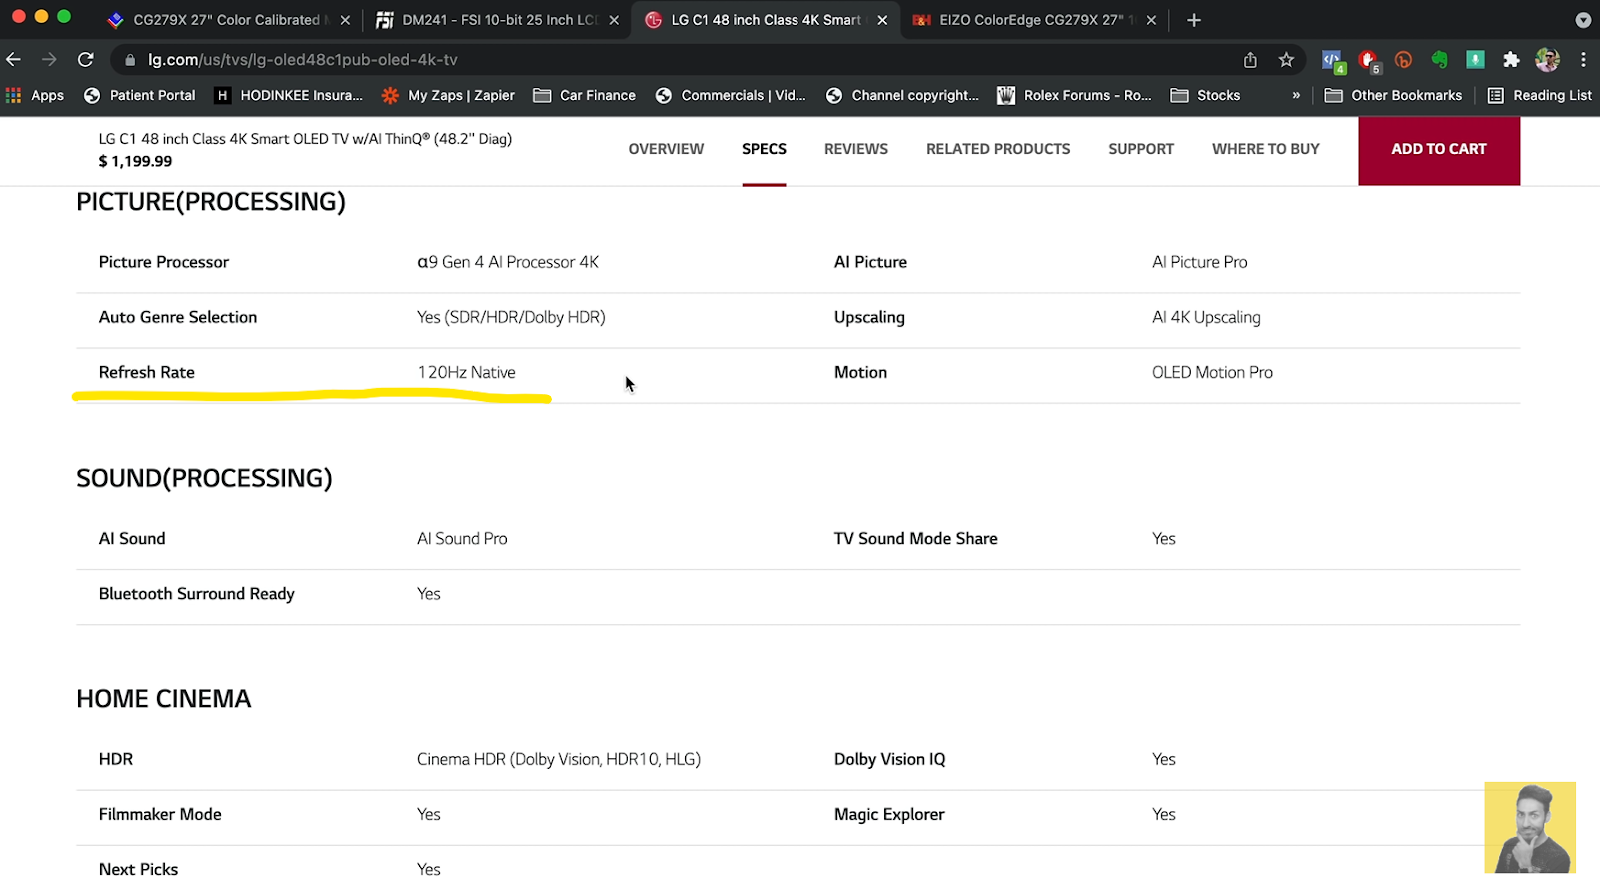Viewport: 1600px width, 889px height.
Task: Click the AI 4K Upscaling value
Action: point(1206,317)
